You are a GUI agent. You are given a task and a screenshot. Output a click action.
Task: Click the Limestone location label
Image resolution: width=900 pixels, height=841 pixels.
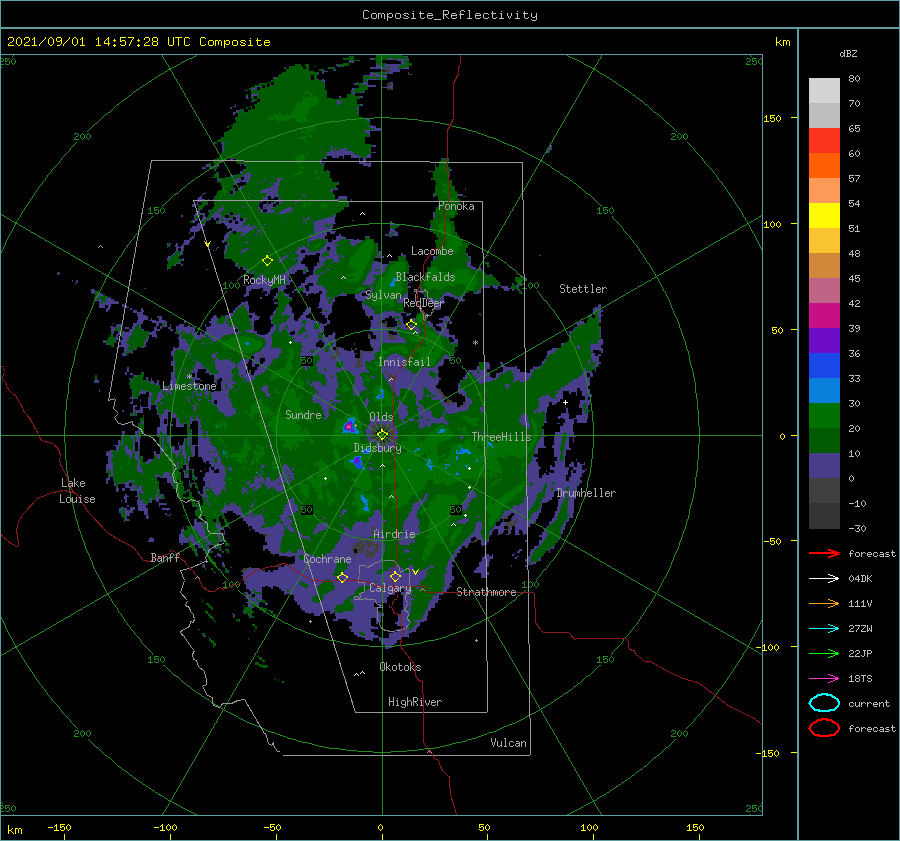click(x=189, y=386)
